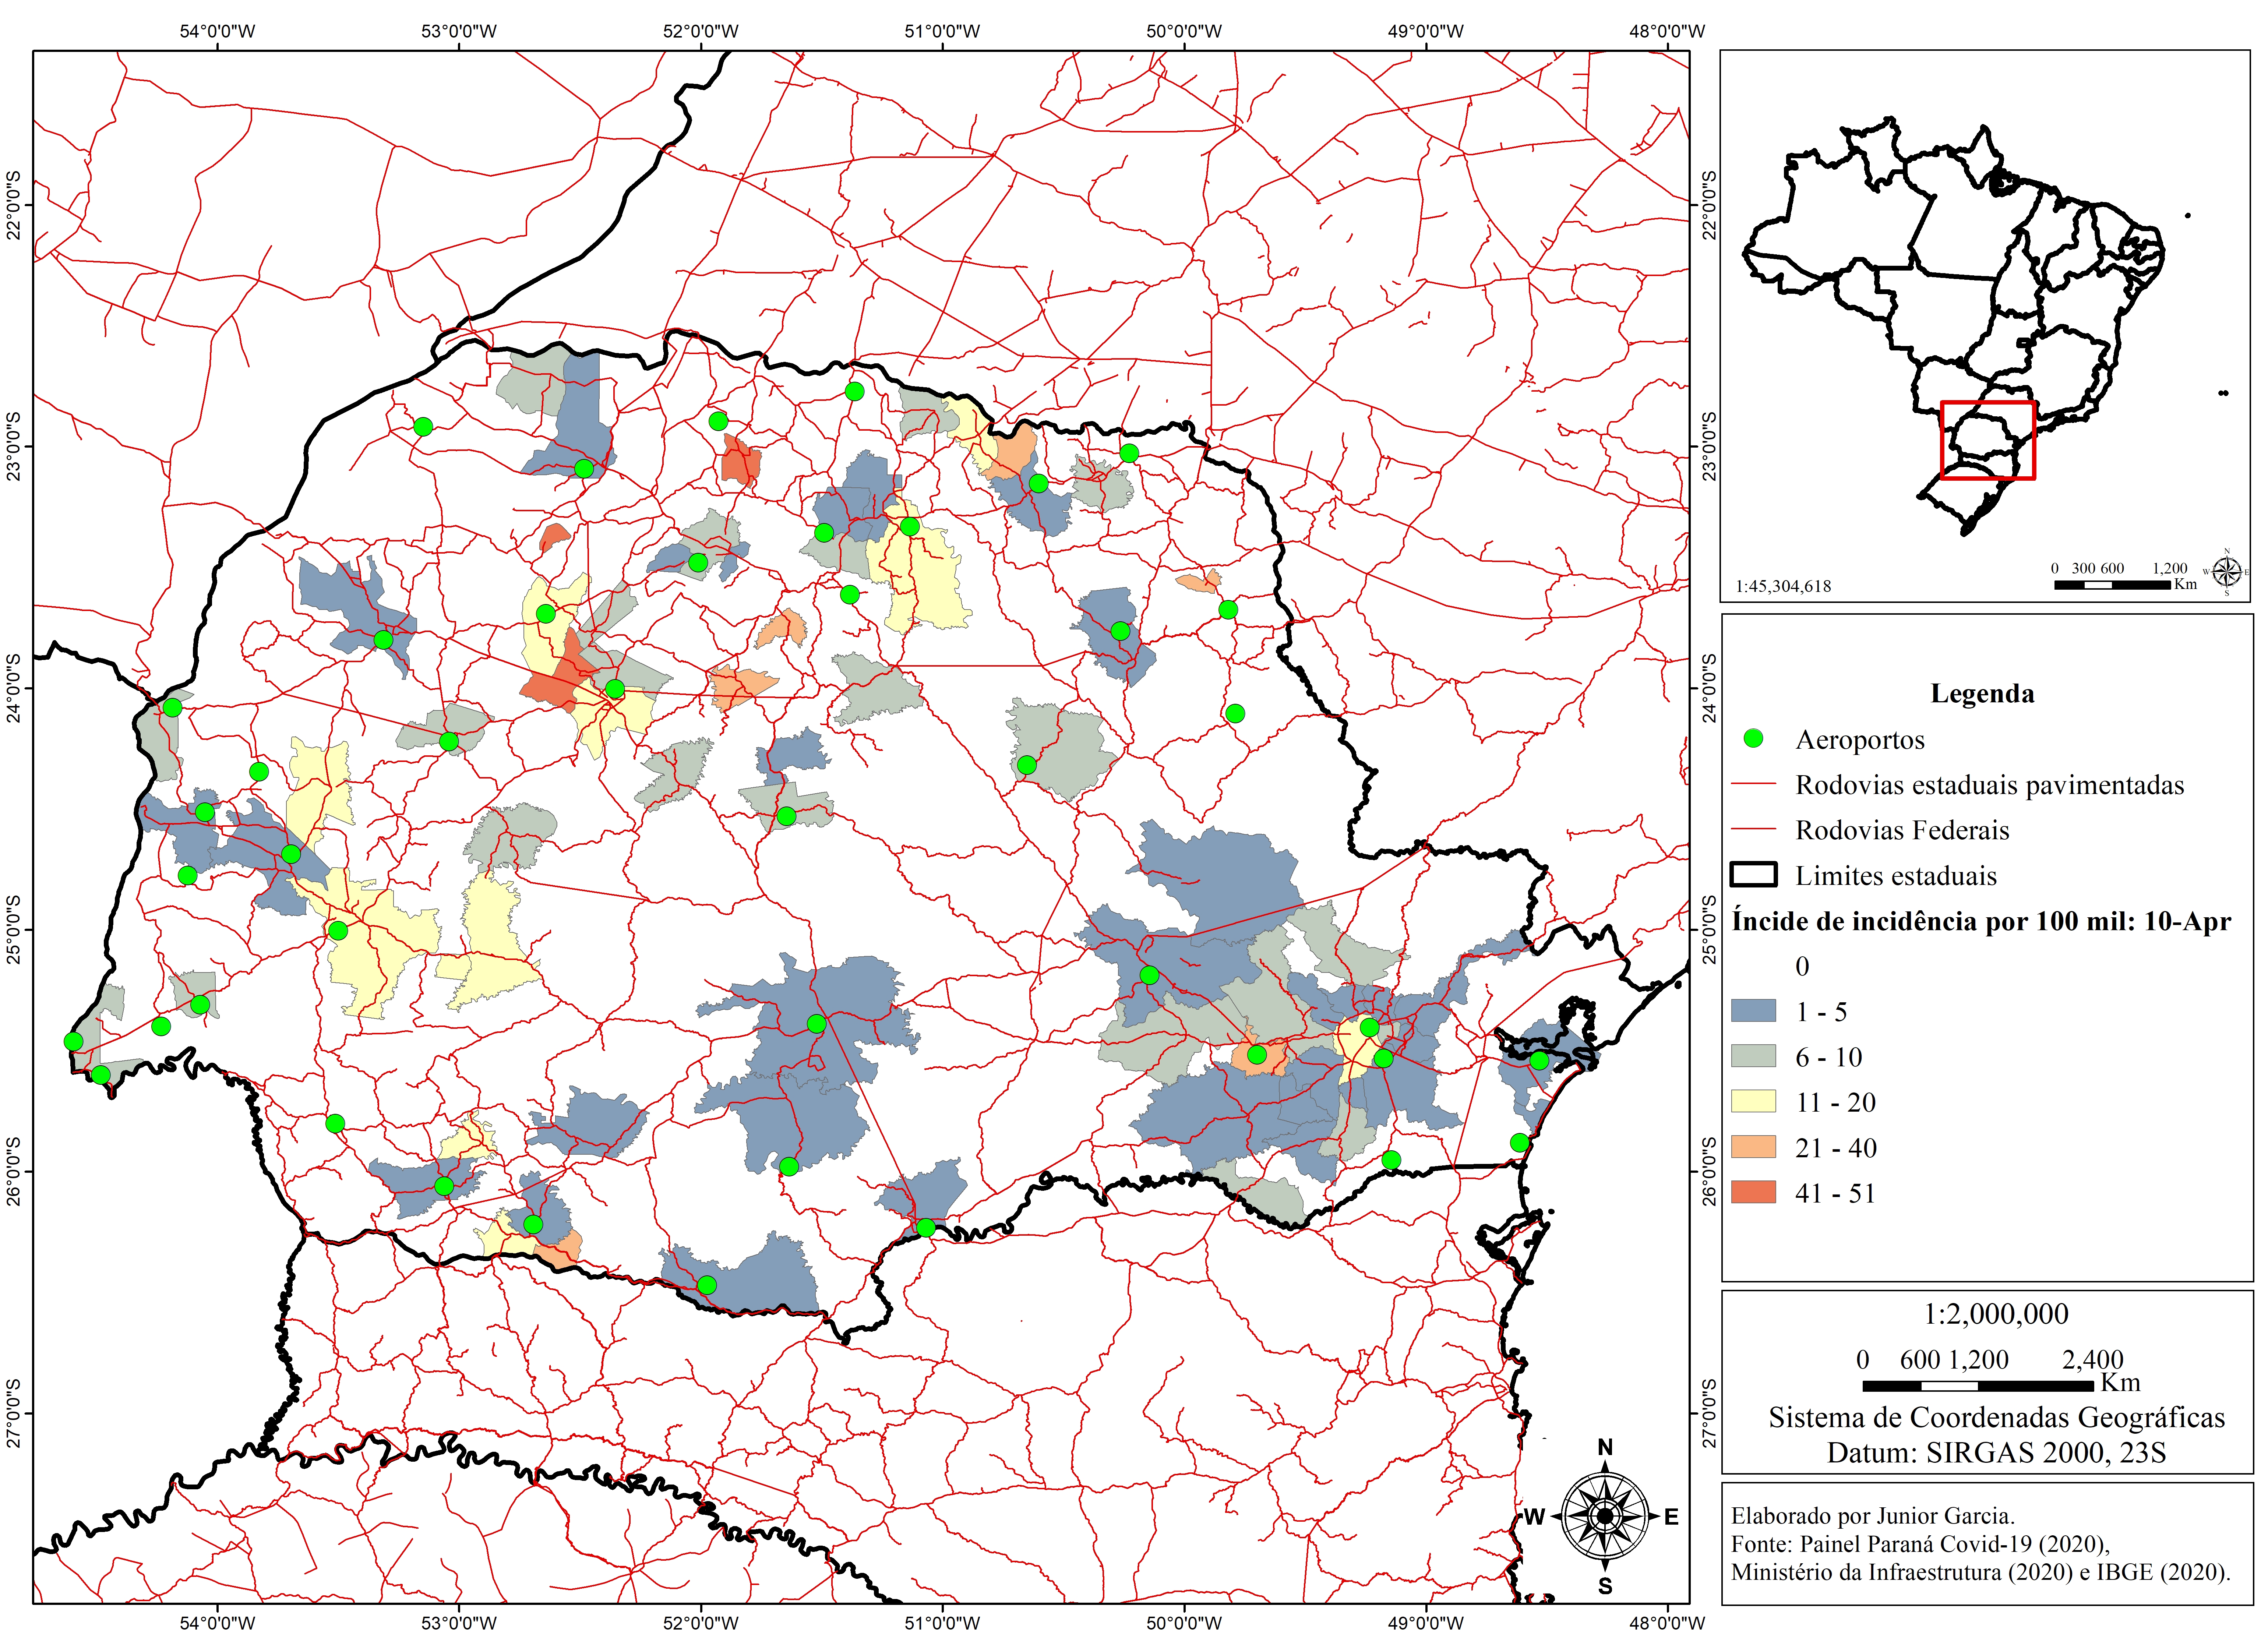Click the 'S' letter on compass rose
2261x1652 pixels.
tap(1605, 1586)
